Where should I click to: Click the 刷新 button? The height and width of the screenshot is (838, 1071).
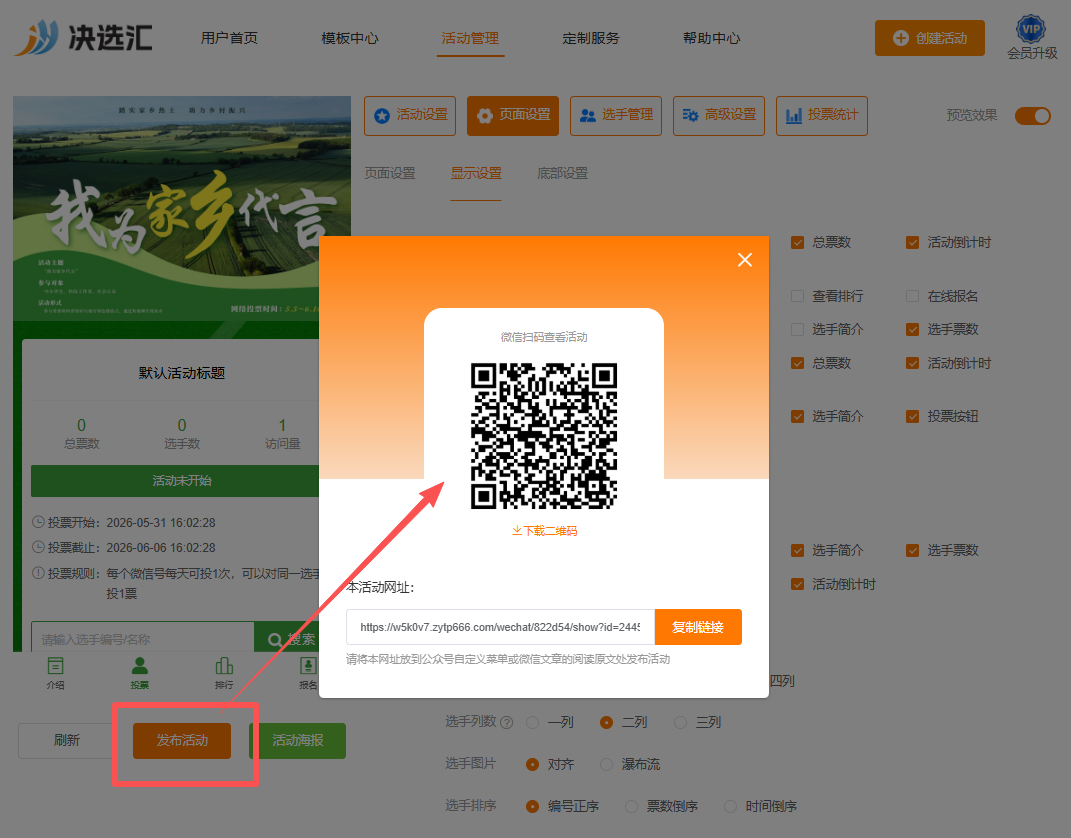point(66,740)
